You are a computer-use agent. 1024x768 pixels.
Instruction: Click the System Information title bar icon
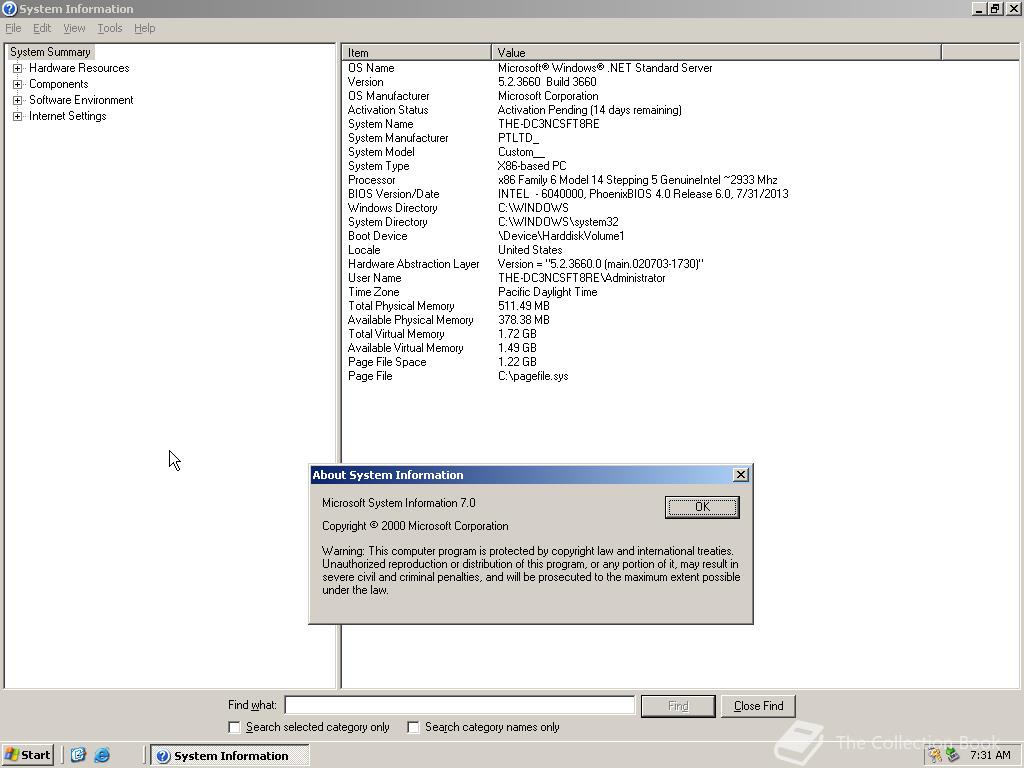point(9,8)
